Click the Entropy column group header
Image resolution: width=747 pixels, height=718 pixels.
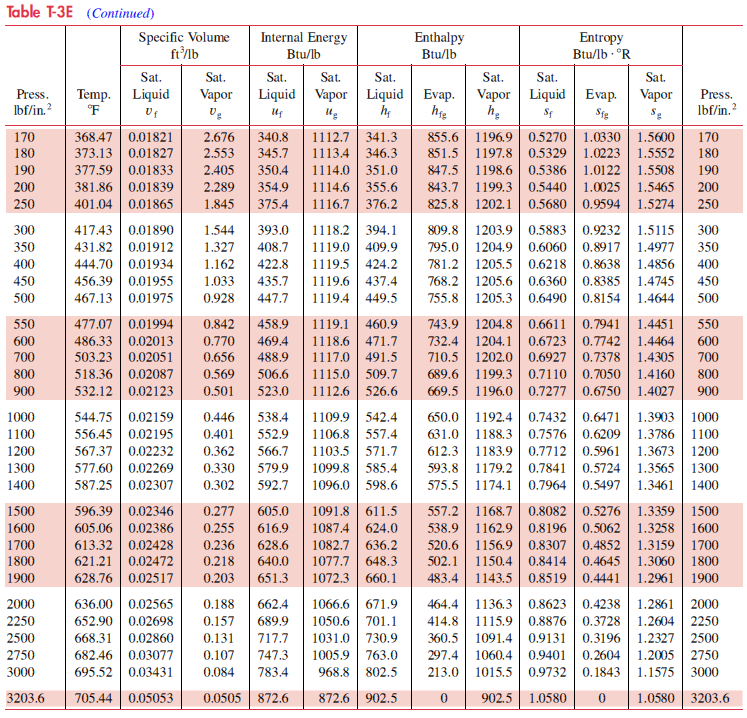[601, 45]
